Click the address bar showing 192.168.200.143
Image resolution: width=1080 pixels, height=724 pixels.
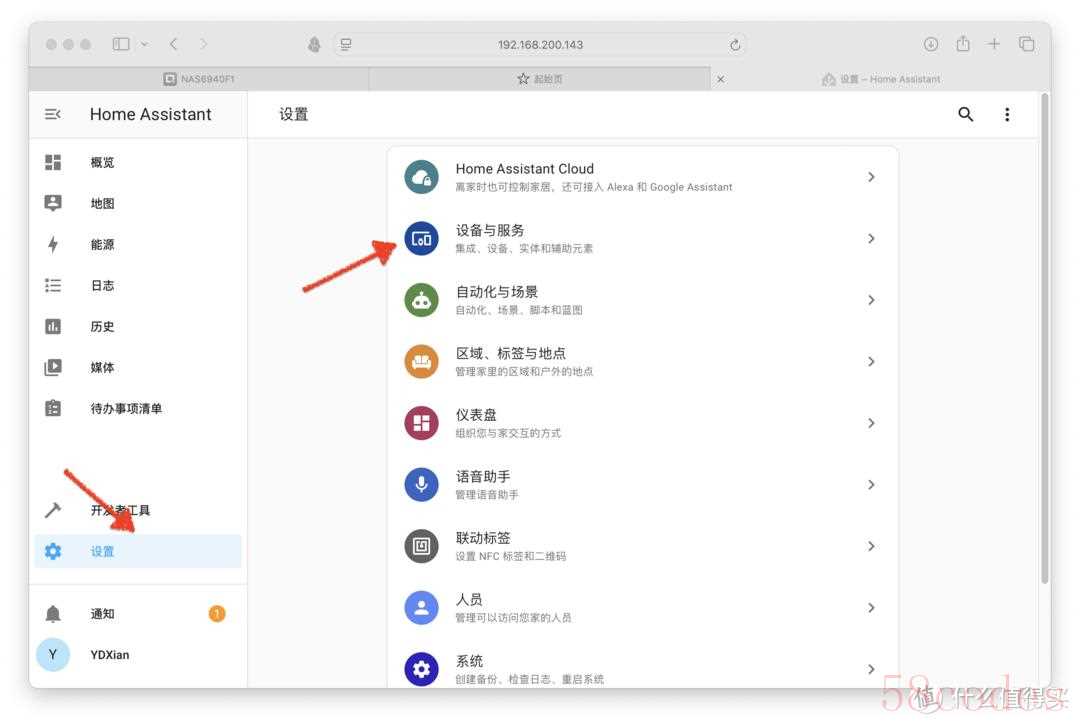tap(540, 45)
